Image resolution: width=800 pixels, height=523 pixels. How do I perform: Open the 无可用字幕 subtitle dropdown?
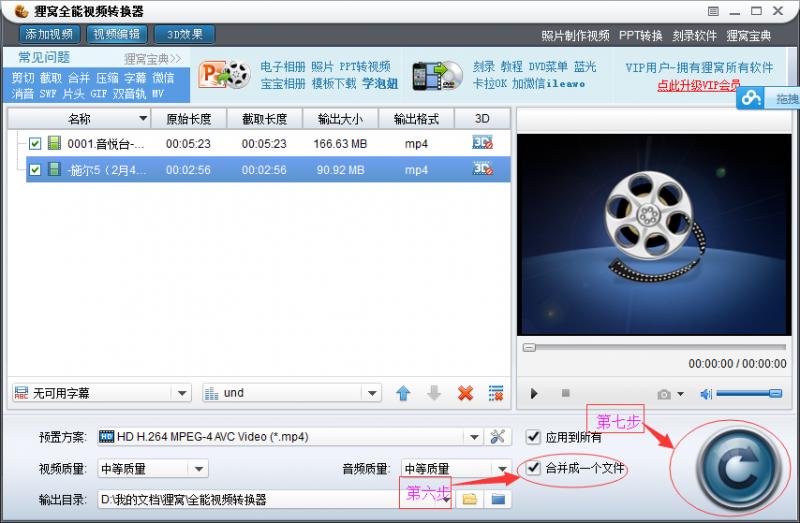[x=180, y=393]
